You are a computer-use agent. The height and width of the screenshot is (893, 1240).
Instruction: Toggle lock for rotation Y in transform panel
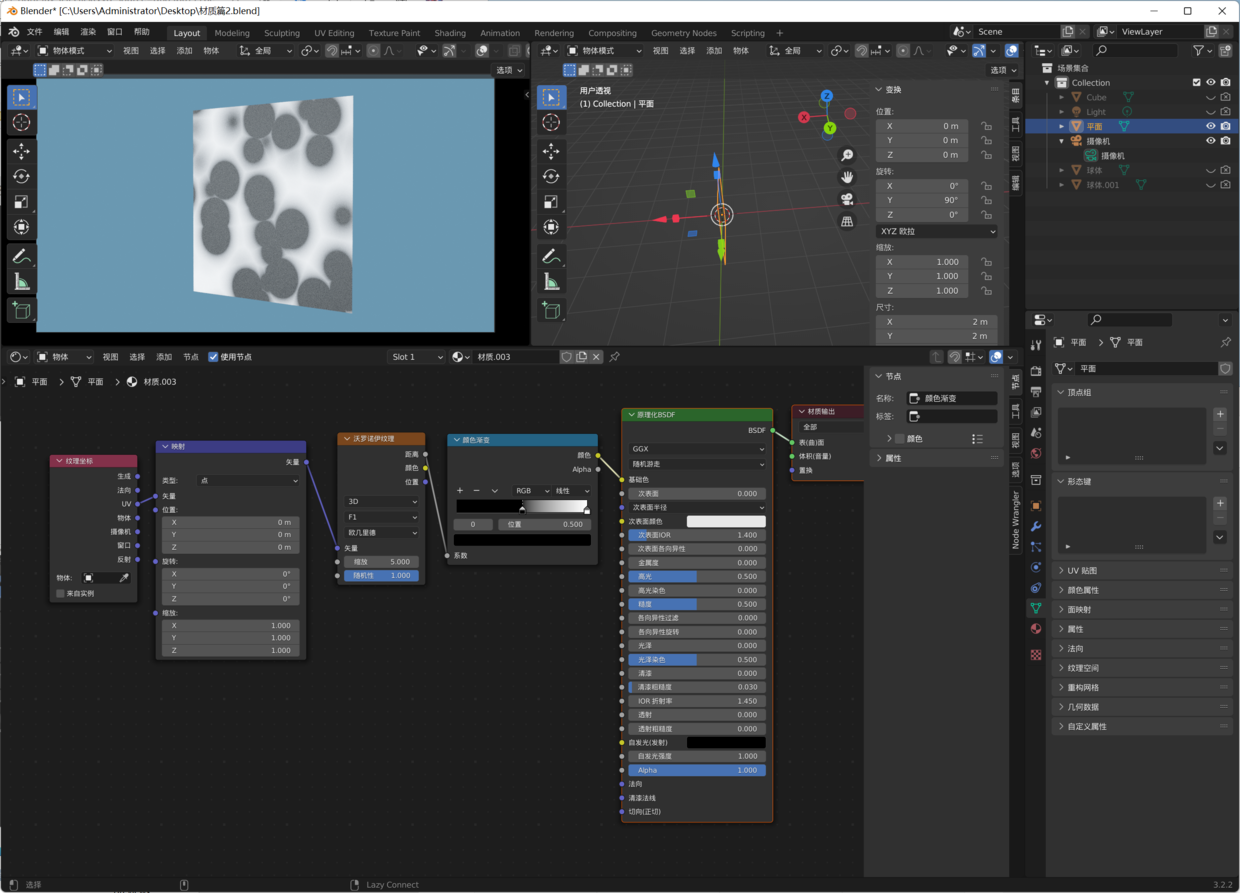pos(986,200)
